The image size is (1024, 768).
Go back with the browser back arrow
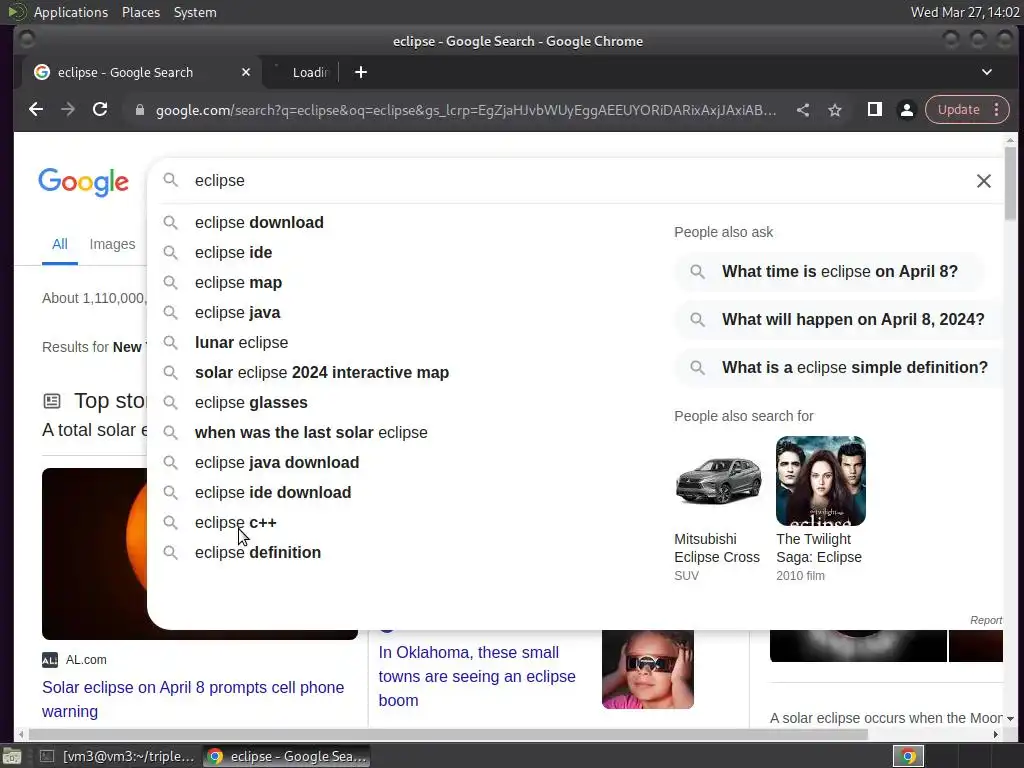tap(36, 110)
